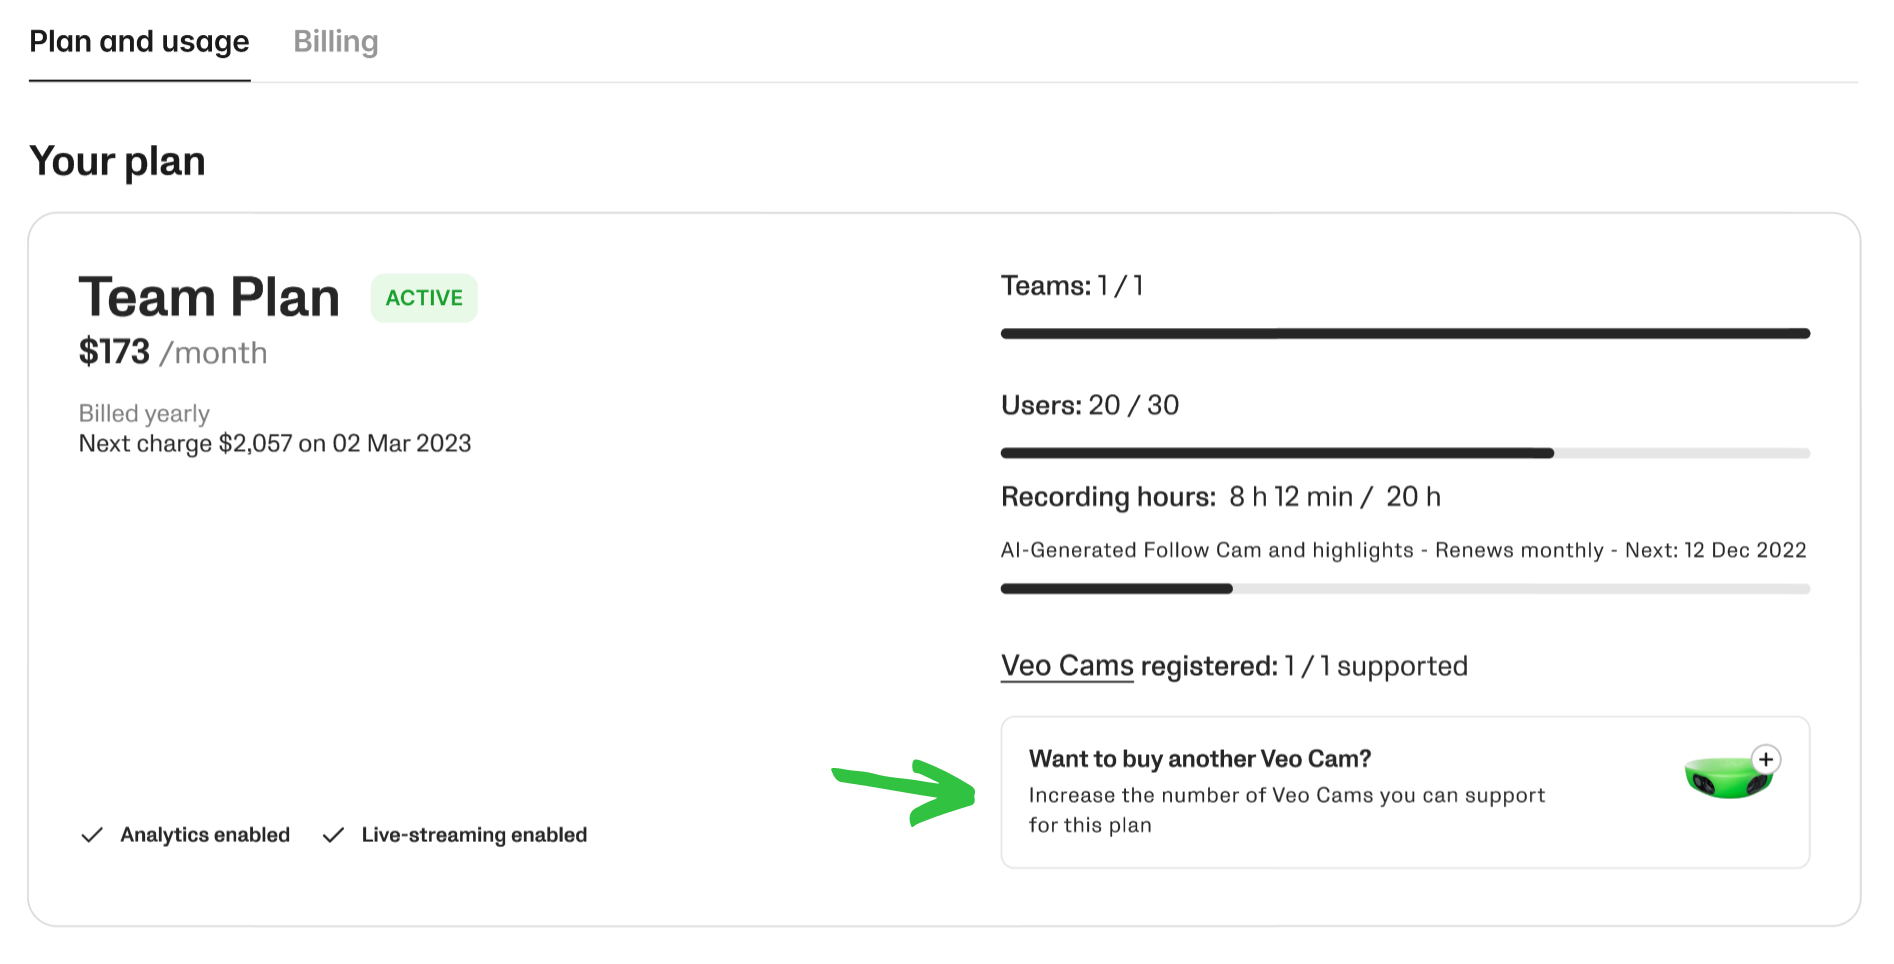Screen dimensions: 1894x964
Task: Click the Team Plan heading
Action: click(x=209, y=298)
